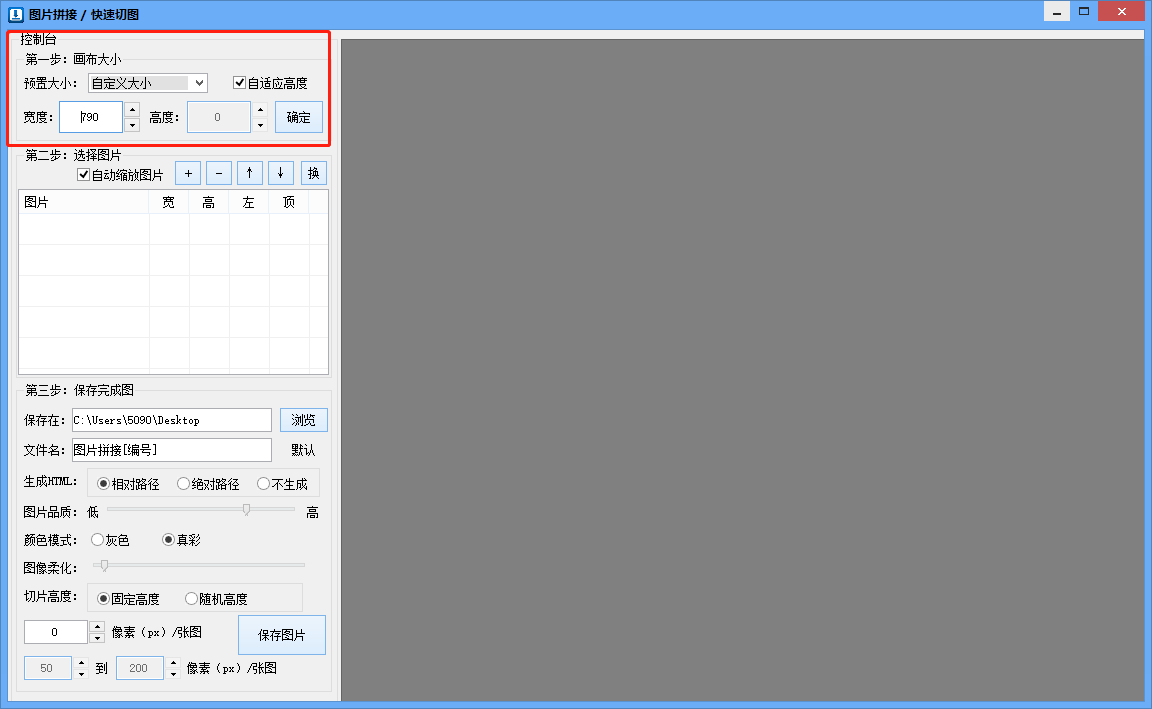Increase fixed slice pixel value stepper
Screen dimensions: 1152x709
[x=97, y=627]
